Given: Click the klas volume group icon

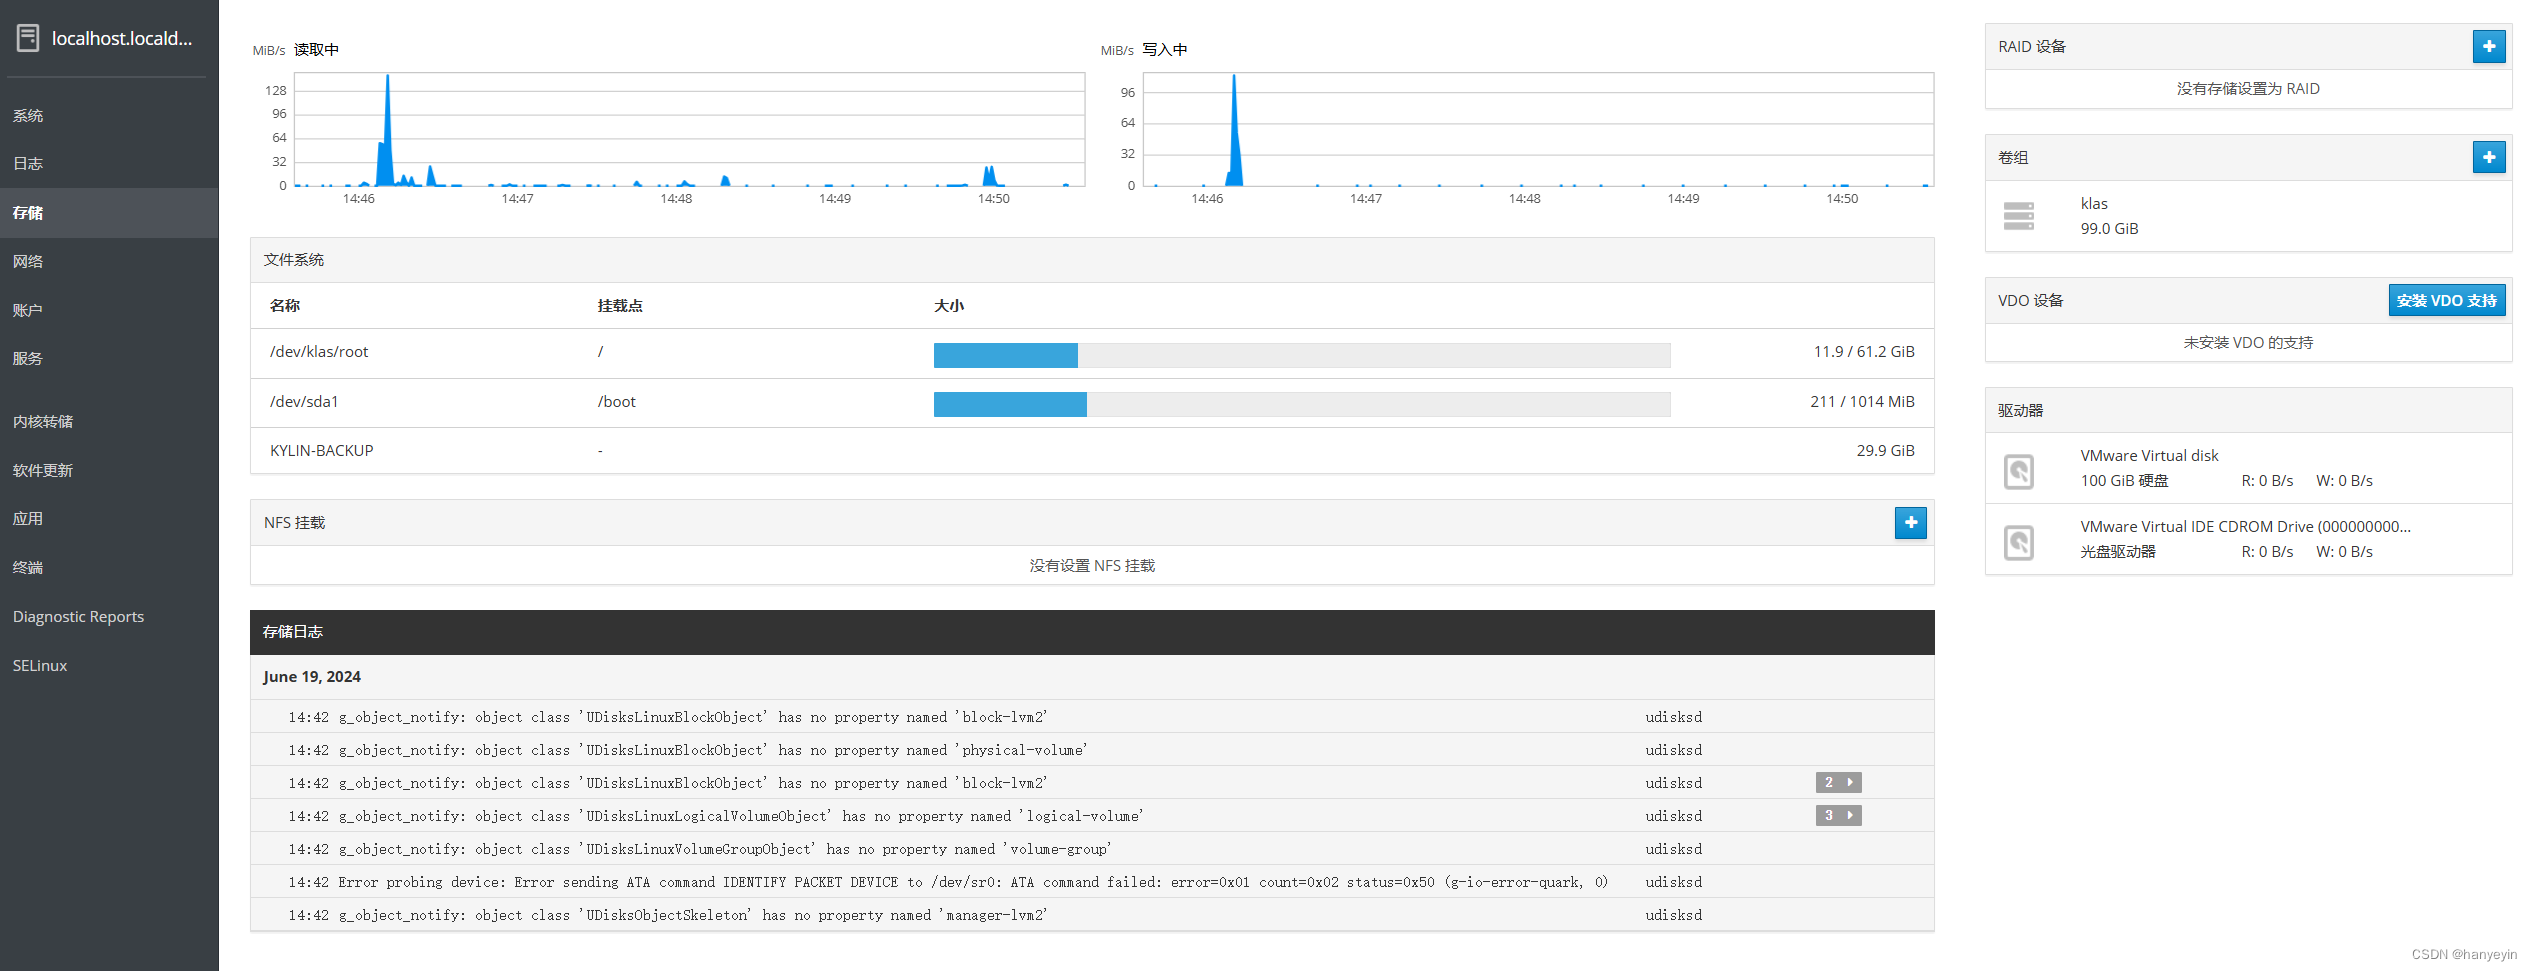Looking at the screenshot, I should (2018, 216).
